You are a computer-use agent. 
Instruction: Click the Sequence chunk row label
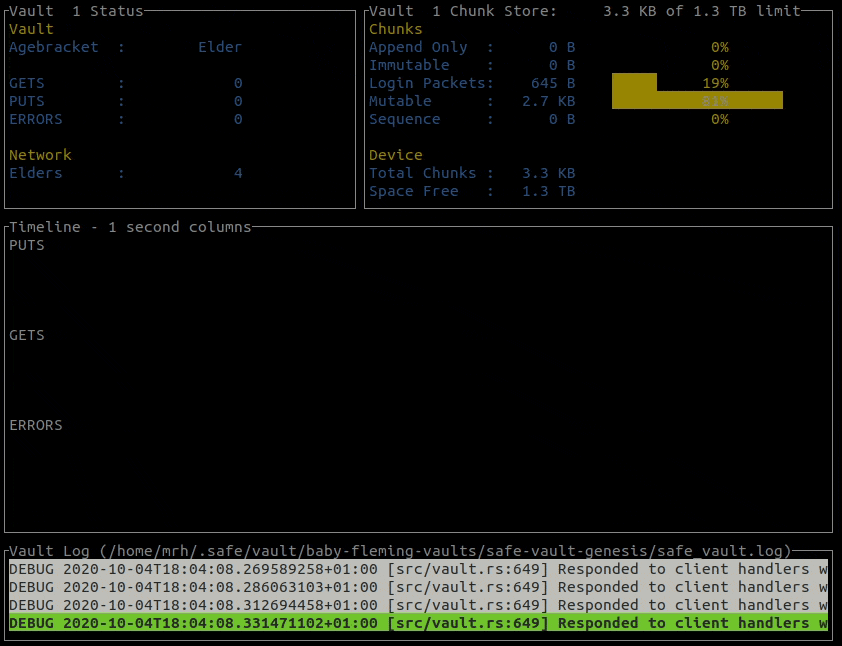point(404,119)
